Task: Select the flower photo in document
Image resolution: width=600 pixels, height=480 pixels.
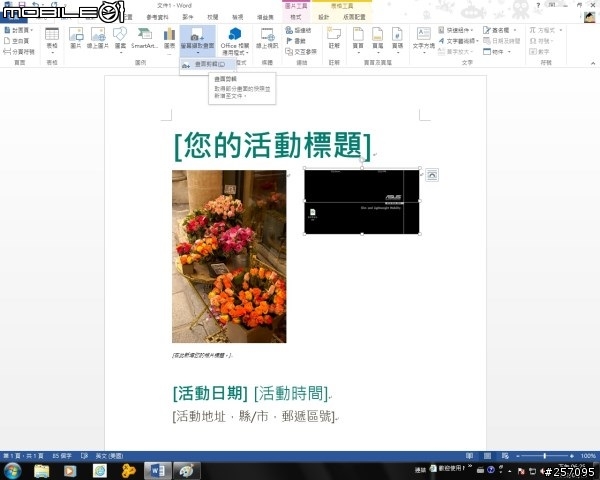Action: pos(229,256)
